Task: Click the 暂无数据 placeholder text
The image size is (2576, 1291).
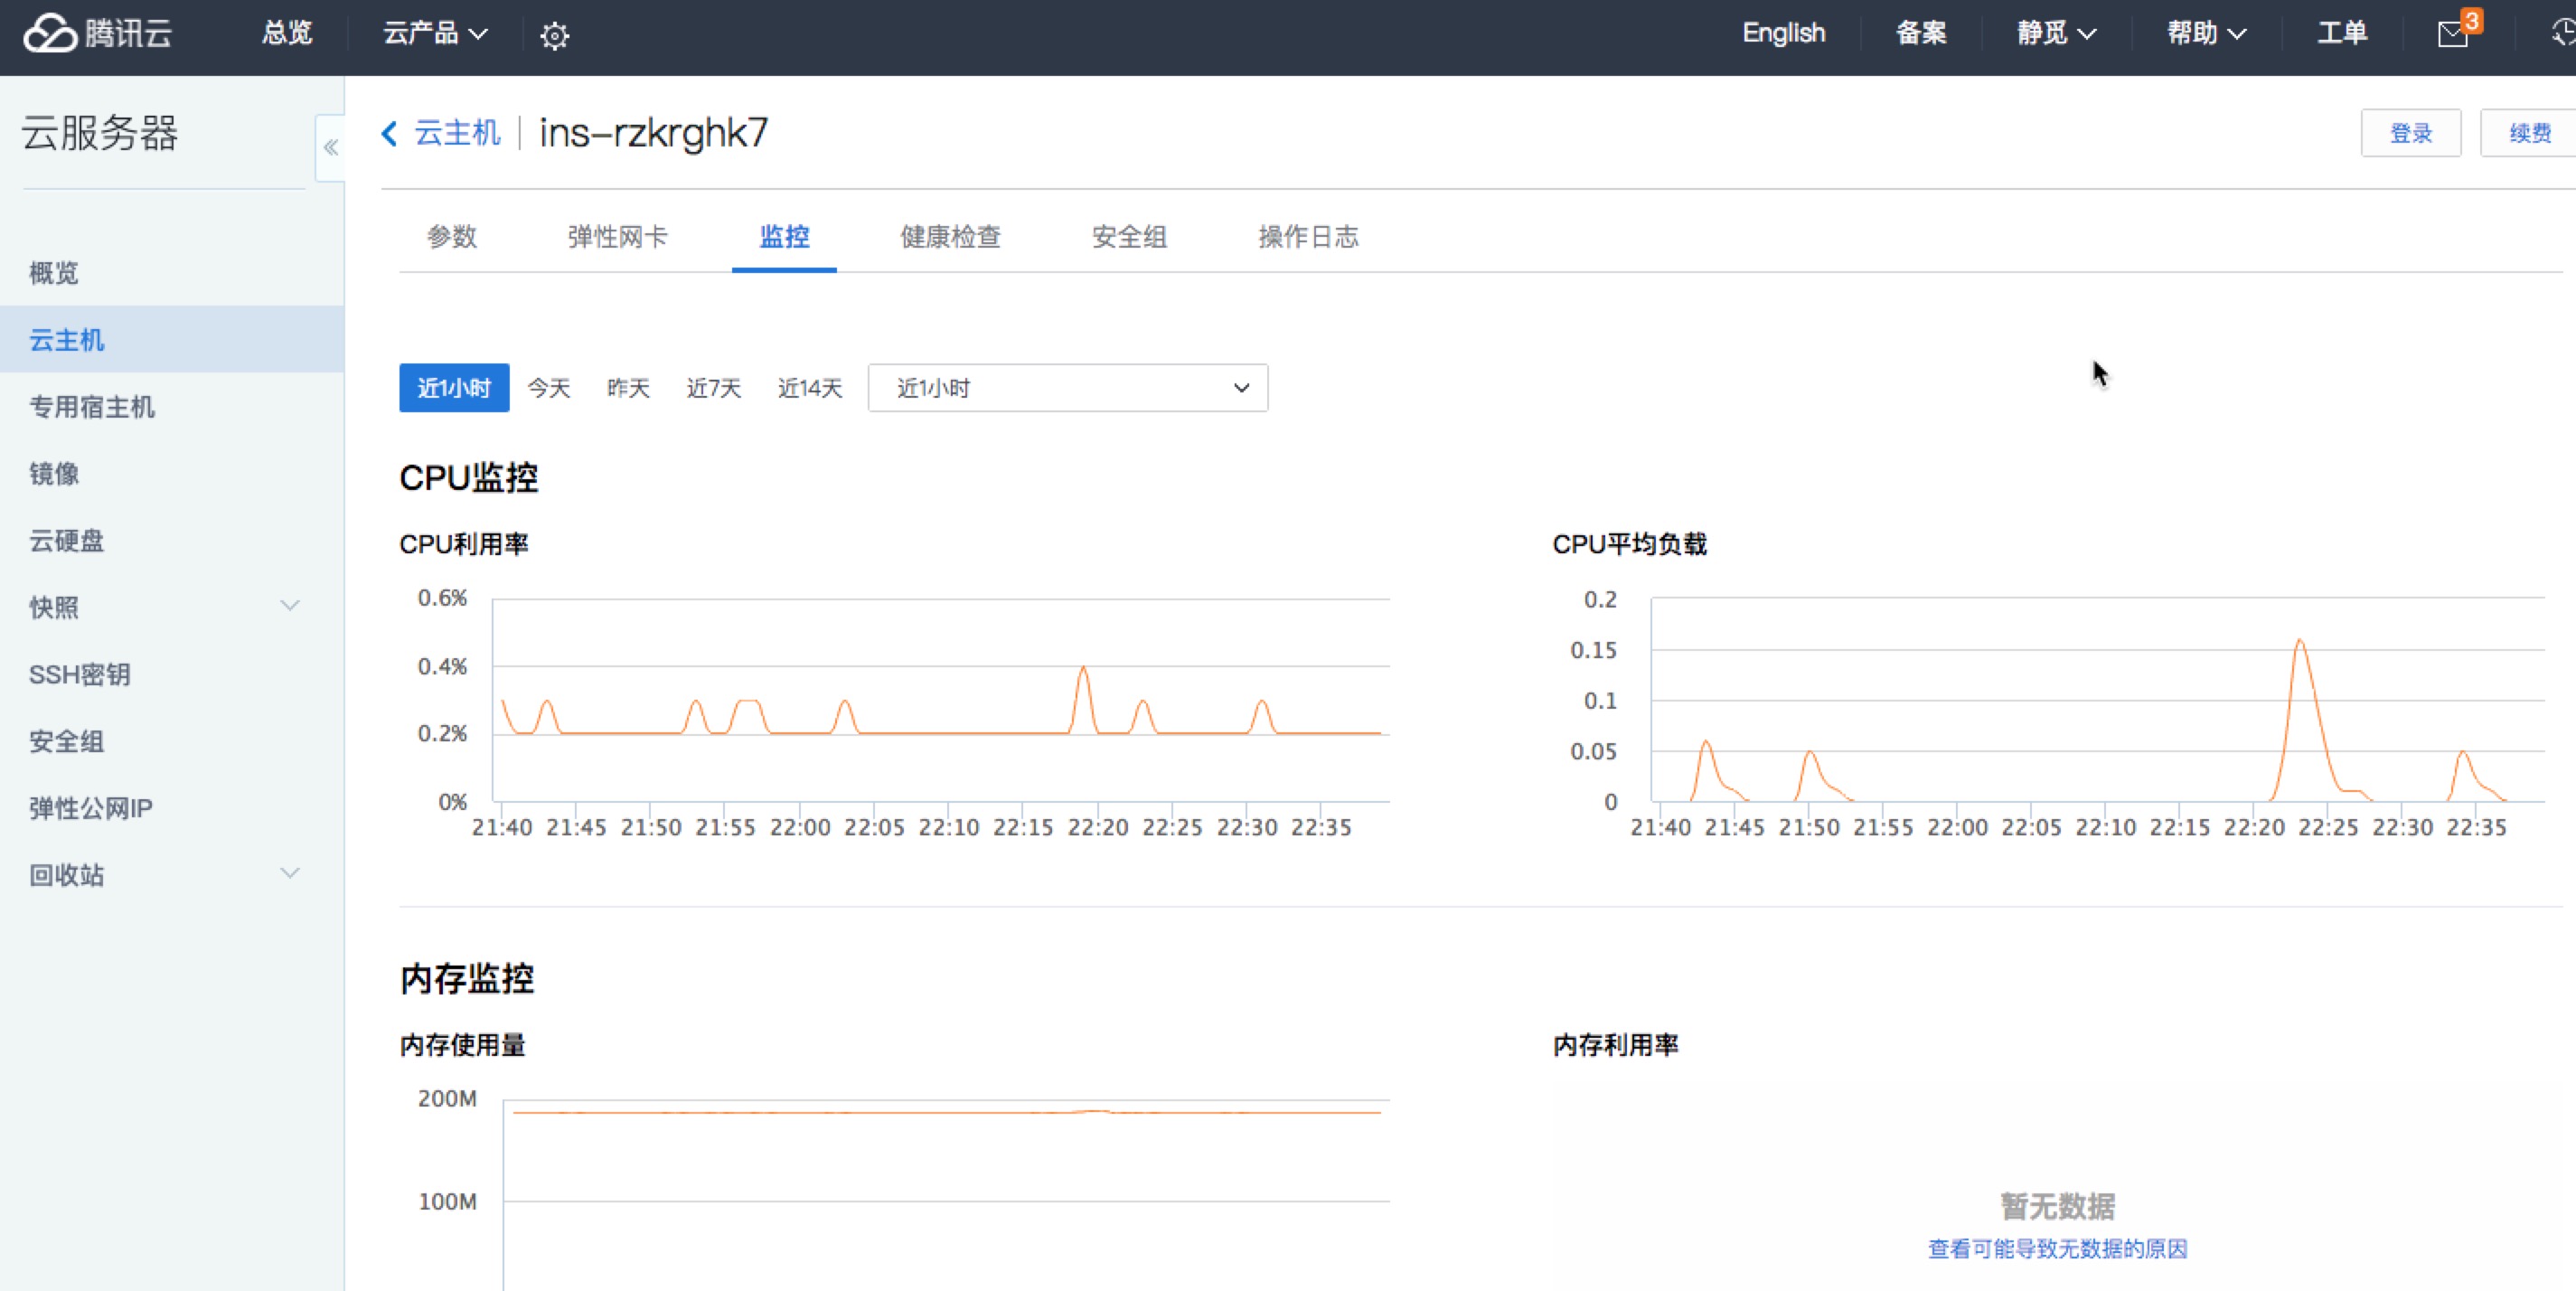Action: [2058, 1206]
